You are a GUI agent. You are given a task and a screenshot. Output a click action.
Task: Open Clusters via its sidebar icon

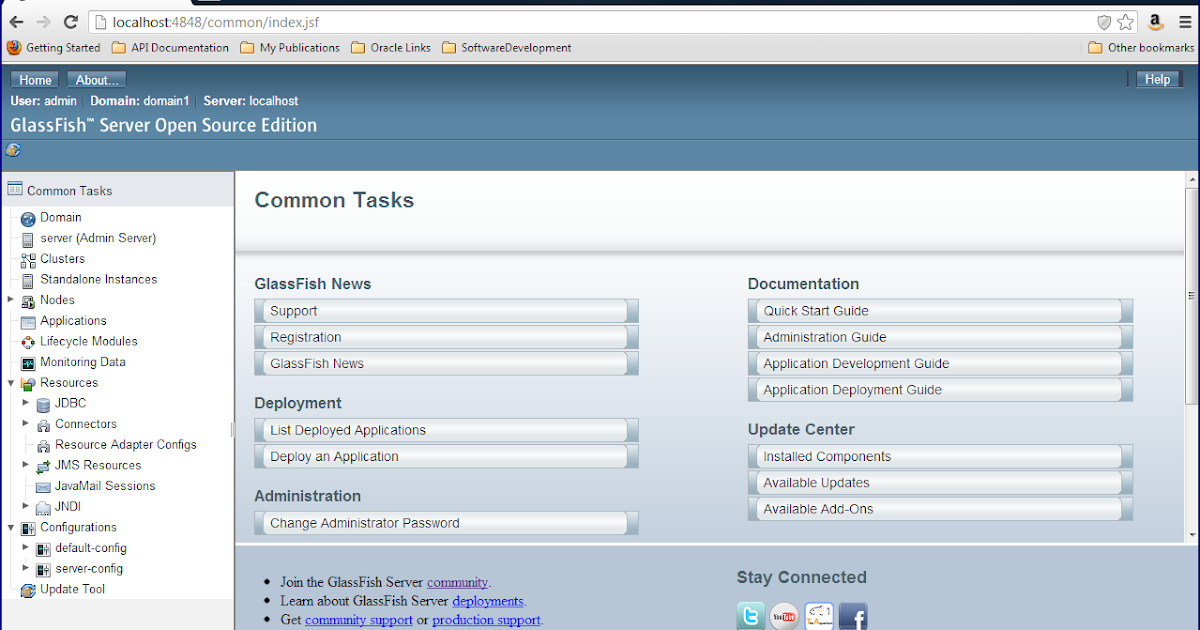(x=26, y=259)
